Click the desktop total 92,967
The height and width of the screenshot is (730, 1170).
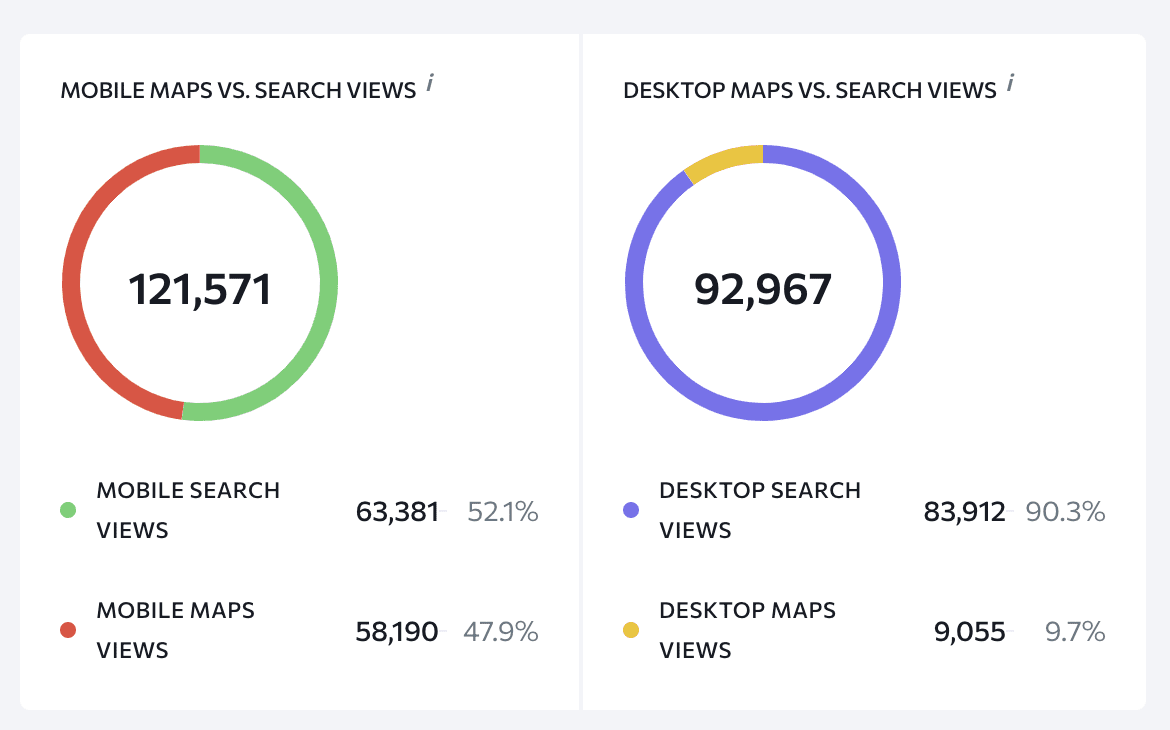click(763, 290)
